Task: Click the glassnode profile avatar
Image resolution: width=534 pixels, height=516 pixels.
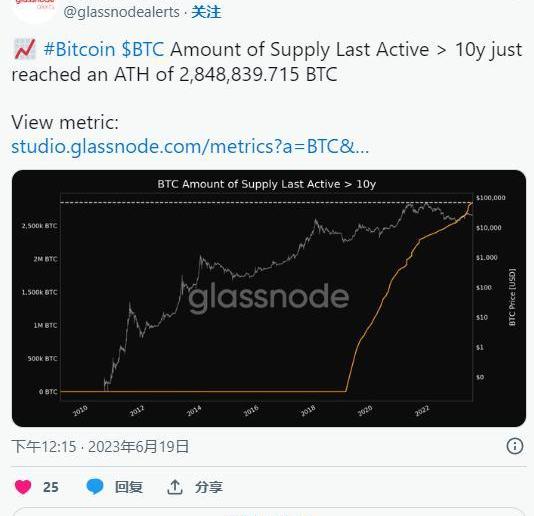Action: pyautogui.click(x=34, y=9)
